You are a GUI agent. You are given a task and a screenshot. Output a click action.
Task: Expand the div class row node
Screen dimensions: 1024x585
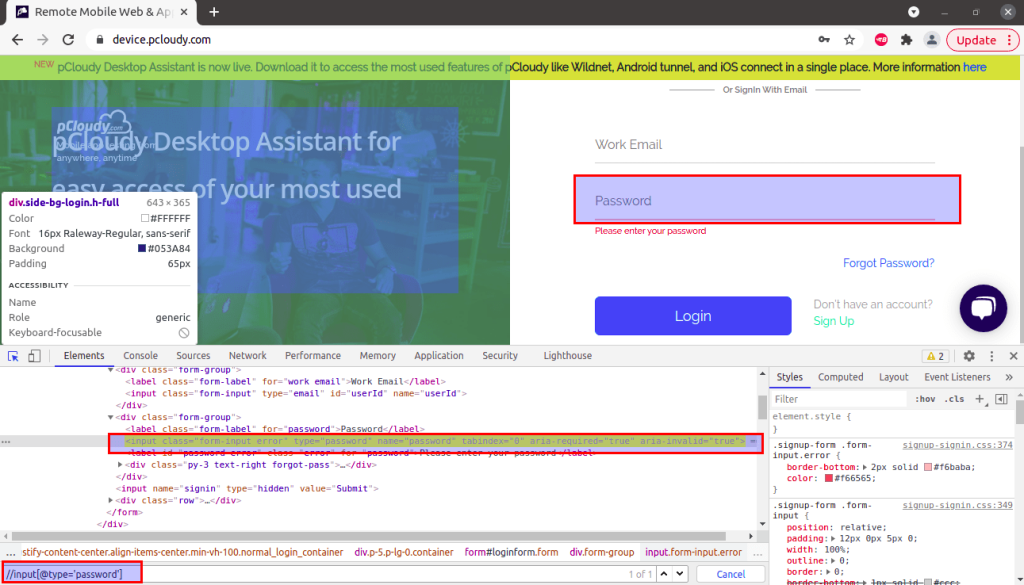[110, 501]
